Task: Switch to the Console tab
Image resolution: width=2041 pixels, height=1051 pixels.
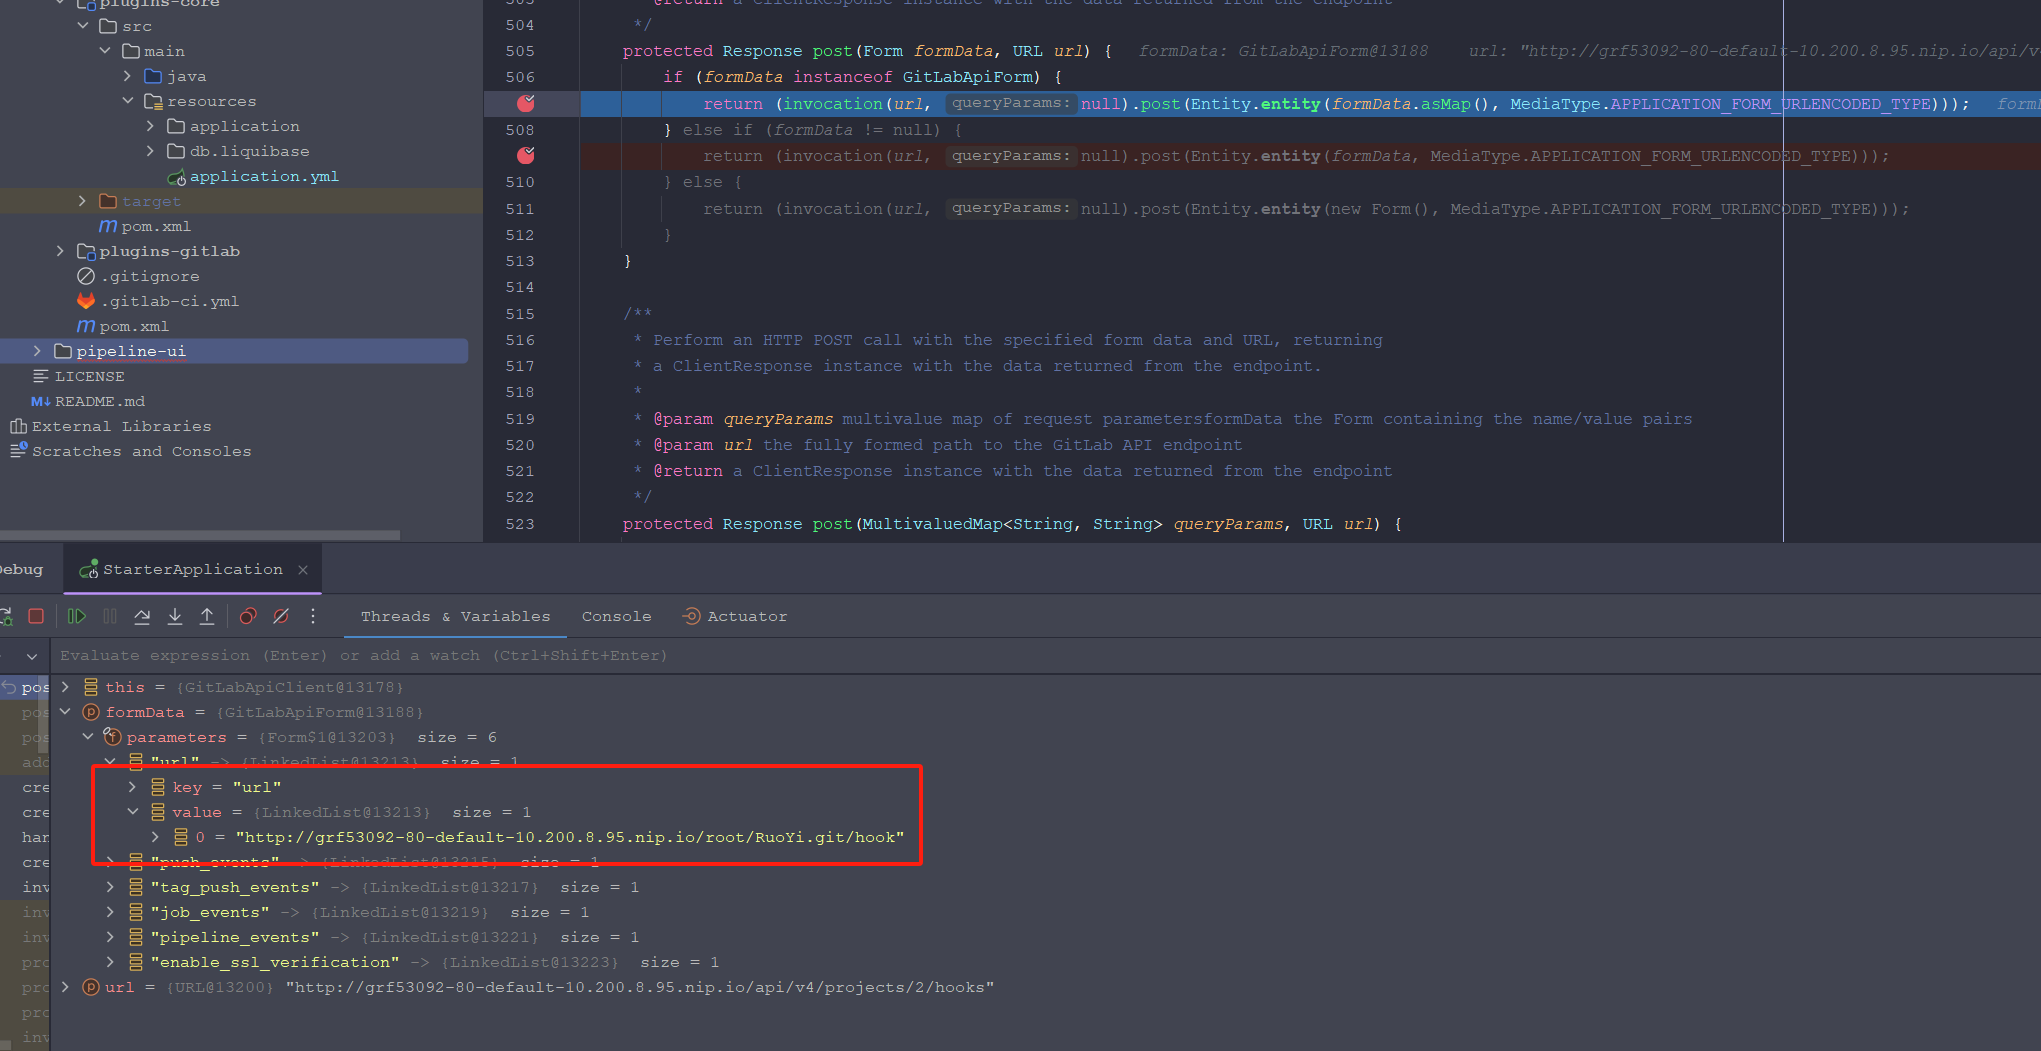Action: [x=617, y=616]
